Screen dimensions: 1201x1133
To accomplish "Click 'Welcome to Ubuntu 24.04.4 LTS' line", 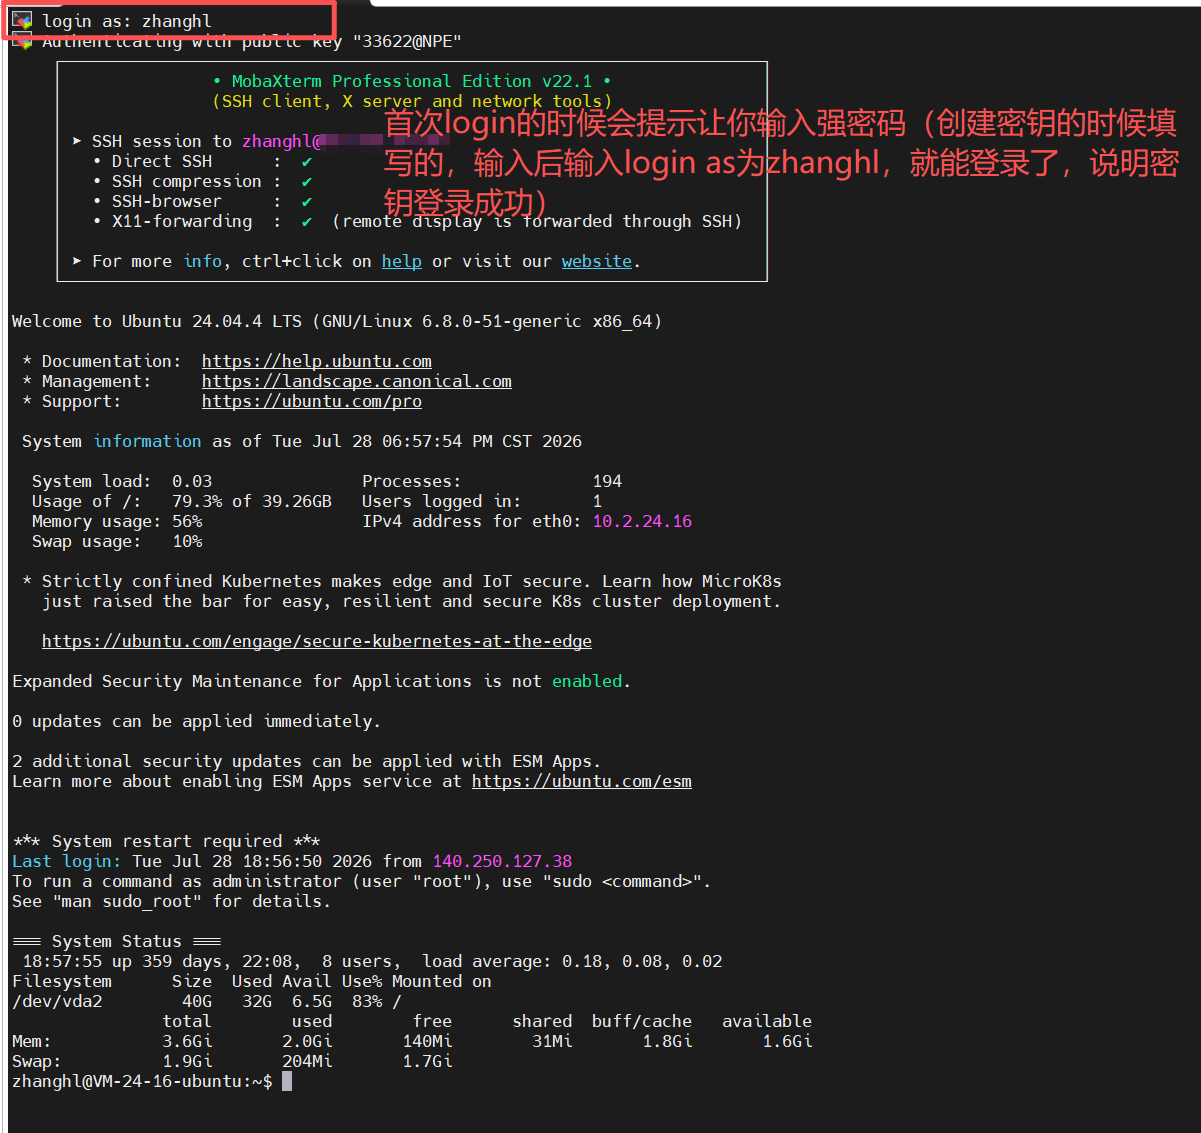I will click(337, 321).
